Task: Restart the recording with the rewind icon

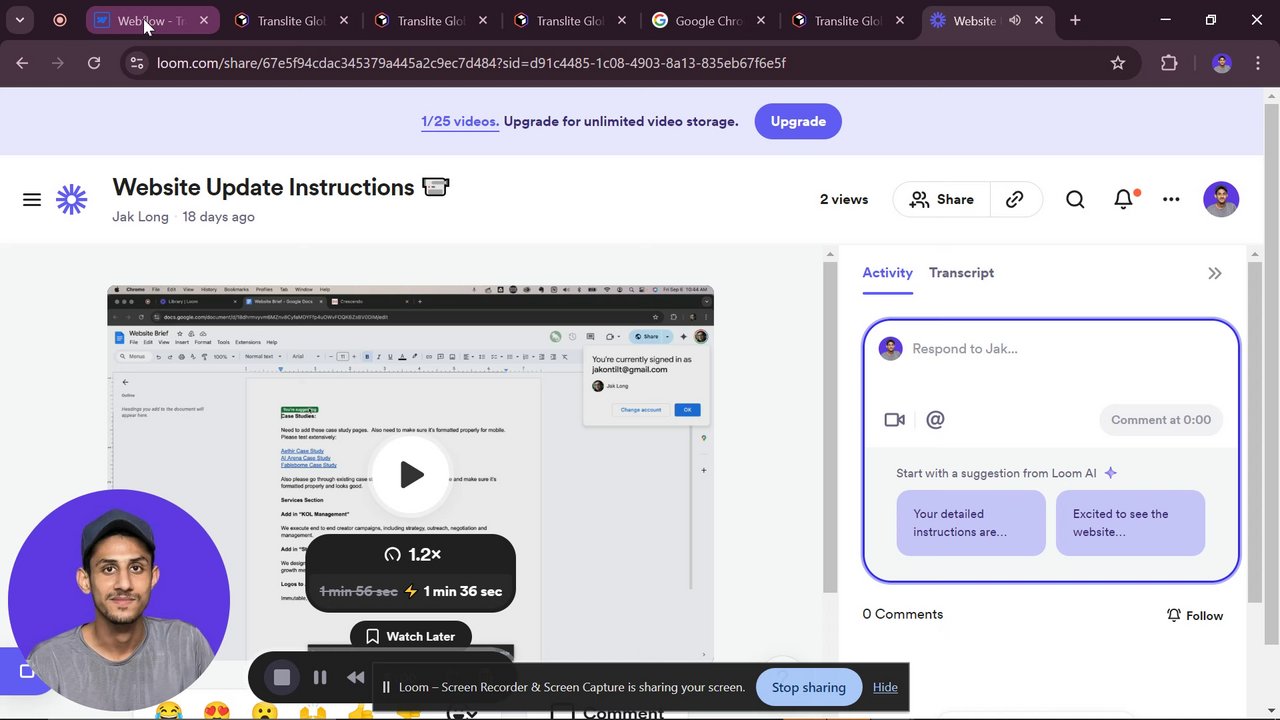Action: tap(355, 678)
